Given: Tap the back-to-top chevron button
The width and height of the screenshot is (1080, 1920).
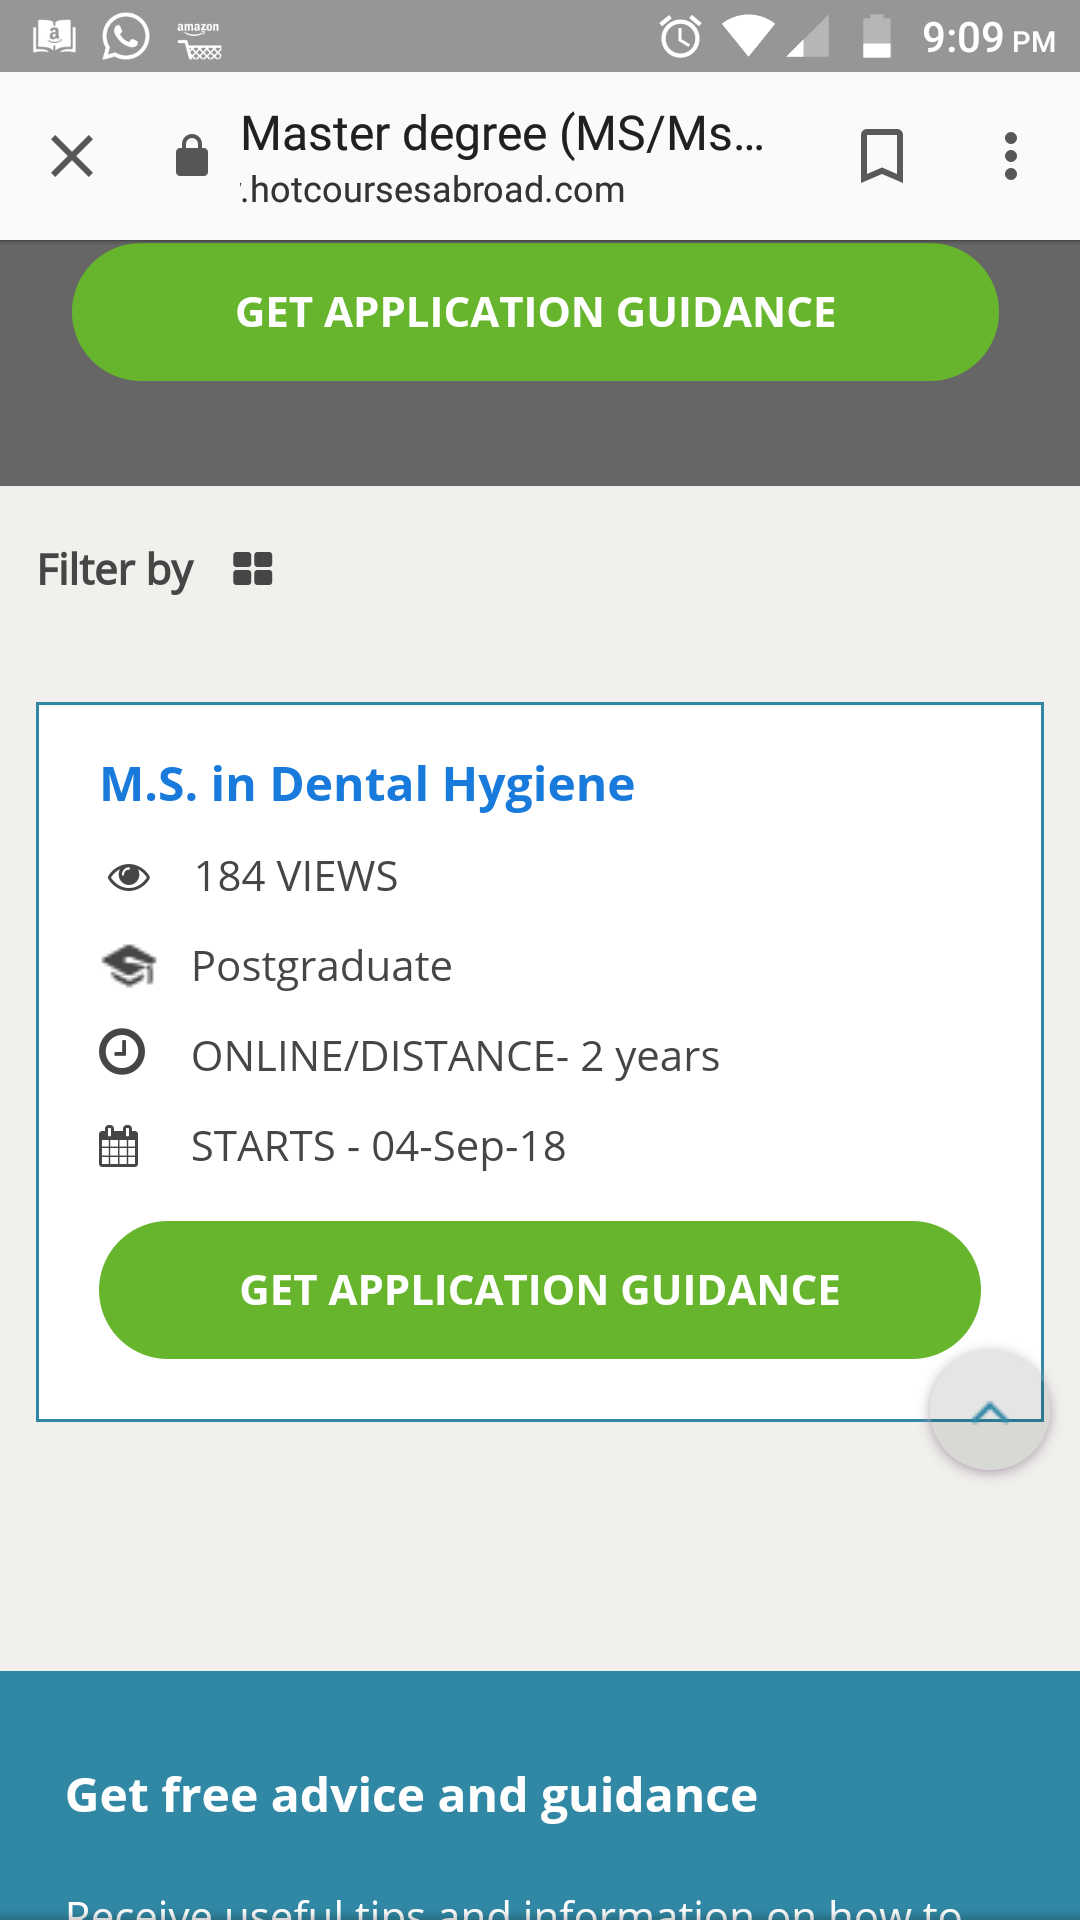Looking at the screenshot, I should coord(989,1410).
